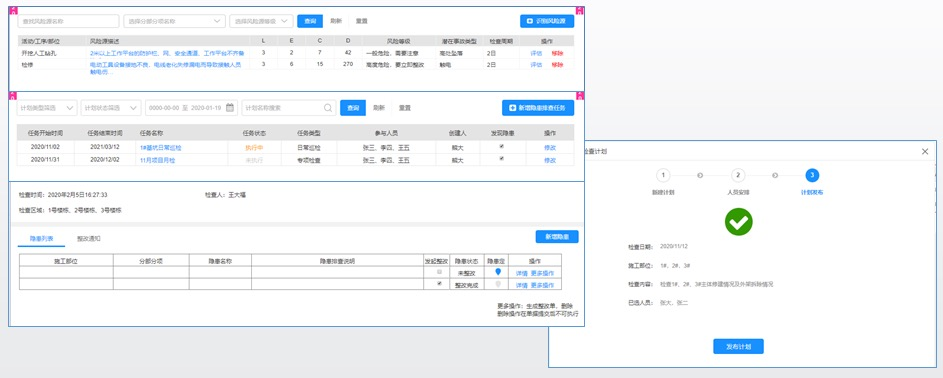The height and width of the screenshot is (378, 943).
Task: Click the 新增隐患 button
Action: pyautogui.click(x=557, y=237)
